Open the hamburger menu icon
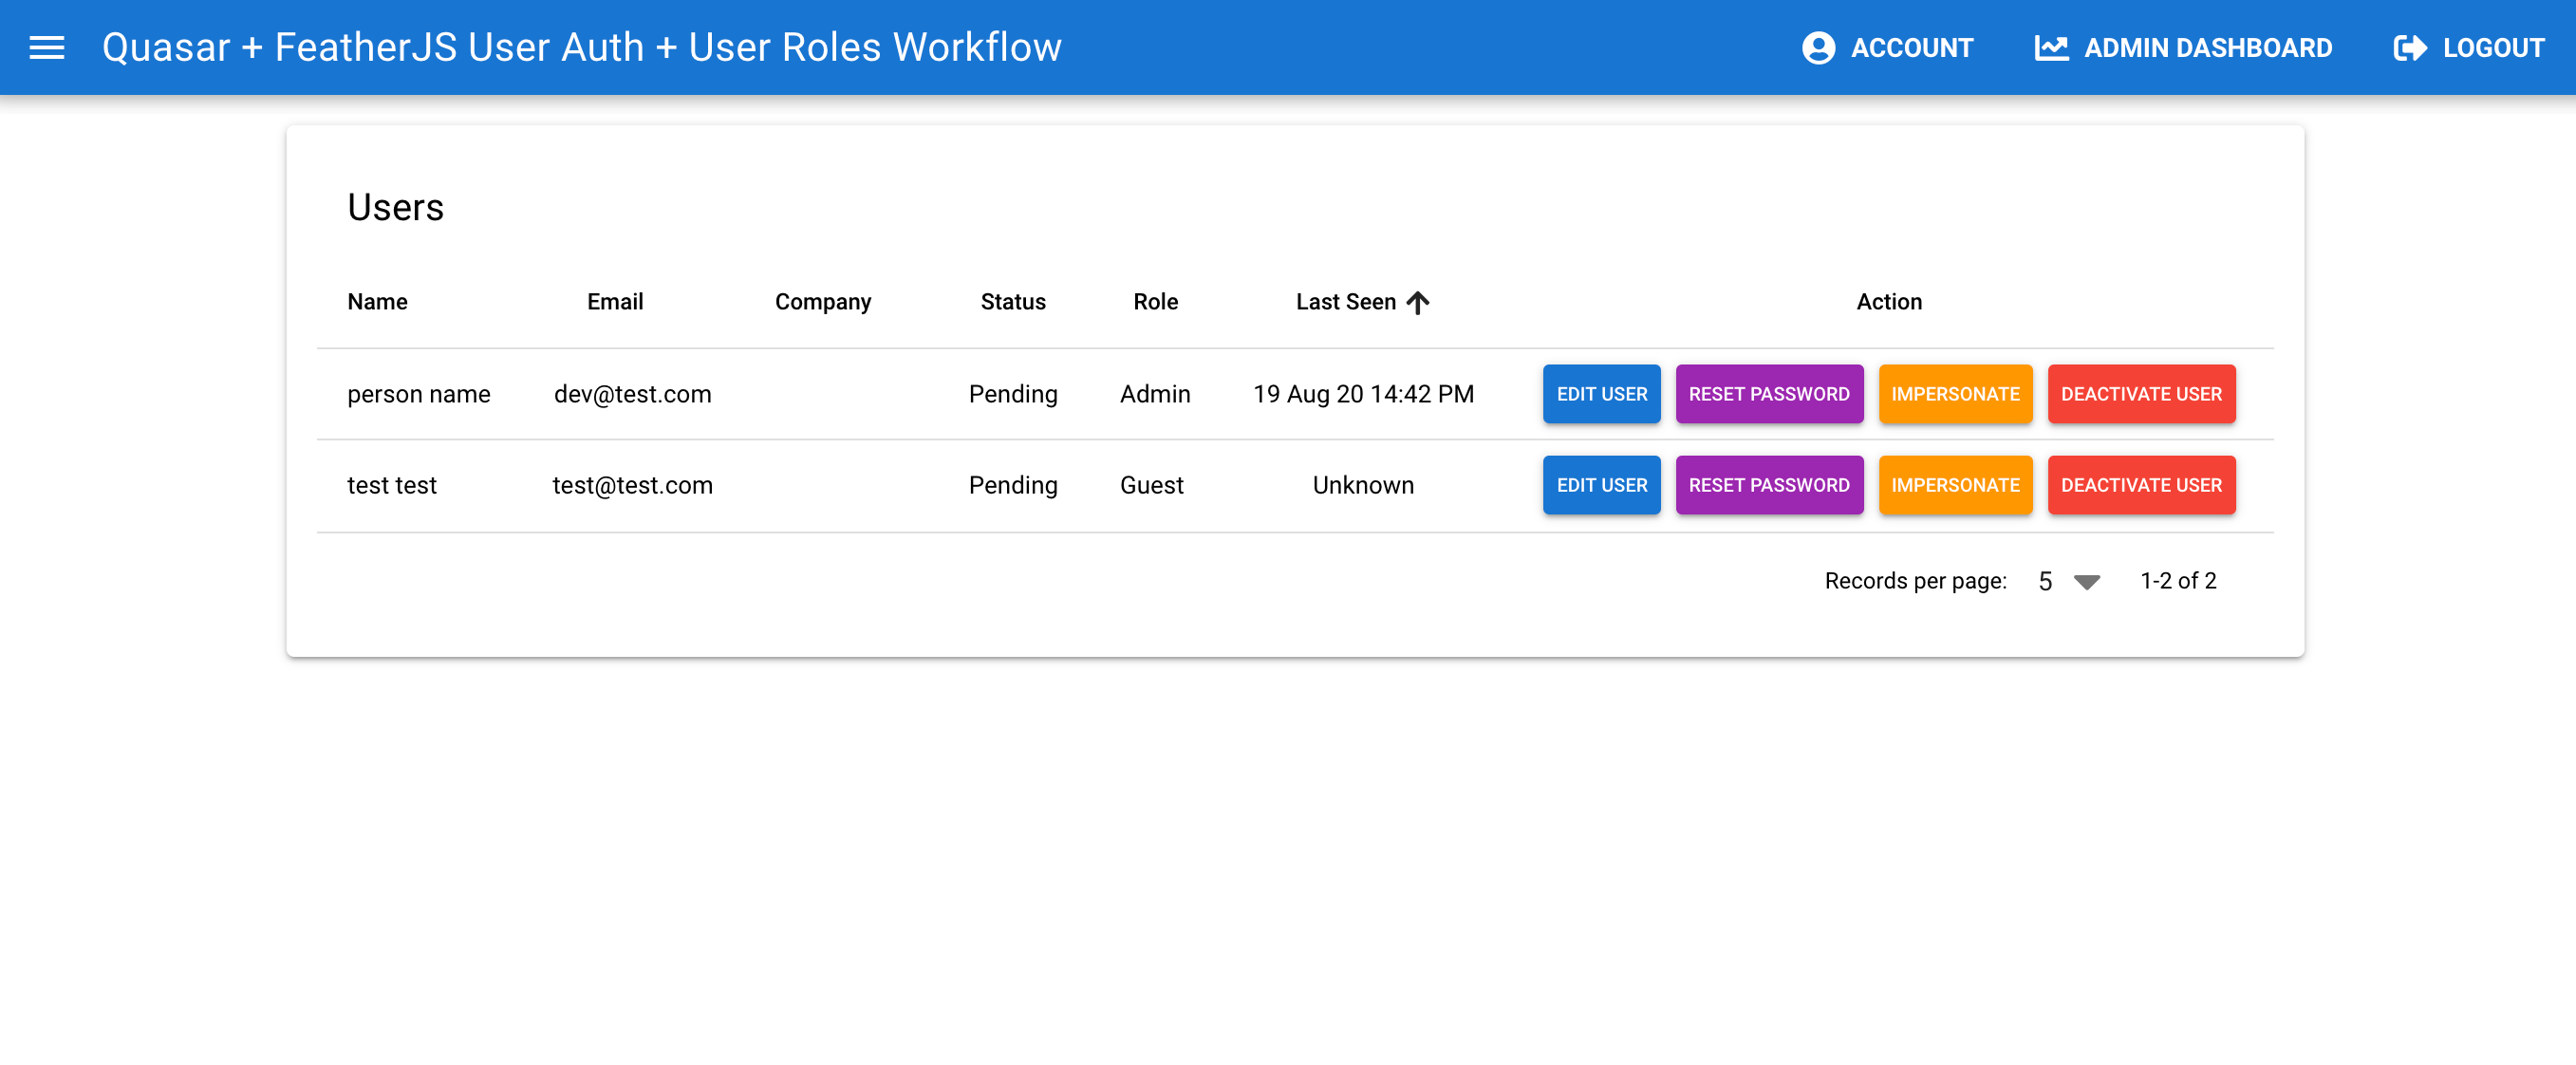The image size is (2576, 1065). [x=47, y=47]
